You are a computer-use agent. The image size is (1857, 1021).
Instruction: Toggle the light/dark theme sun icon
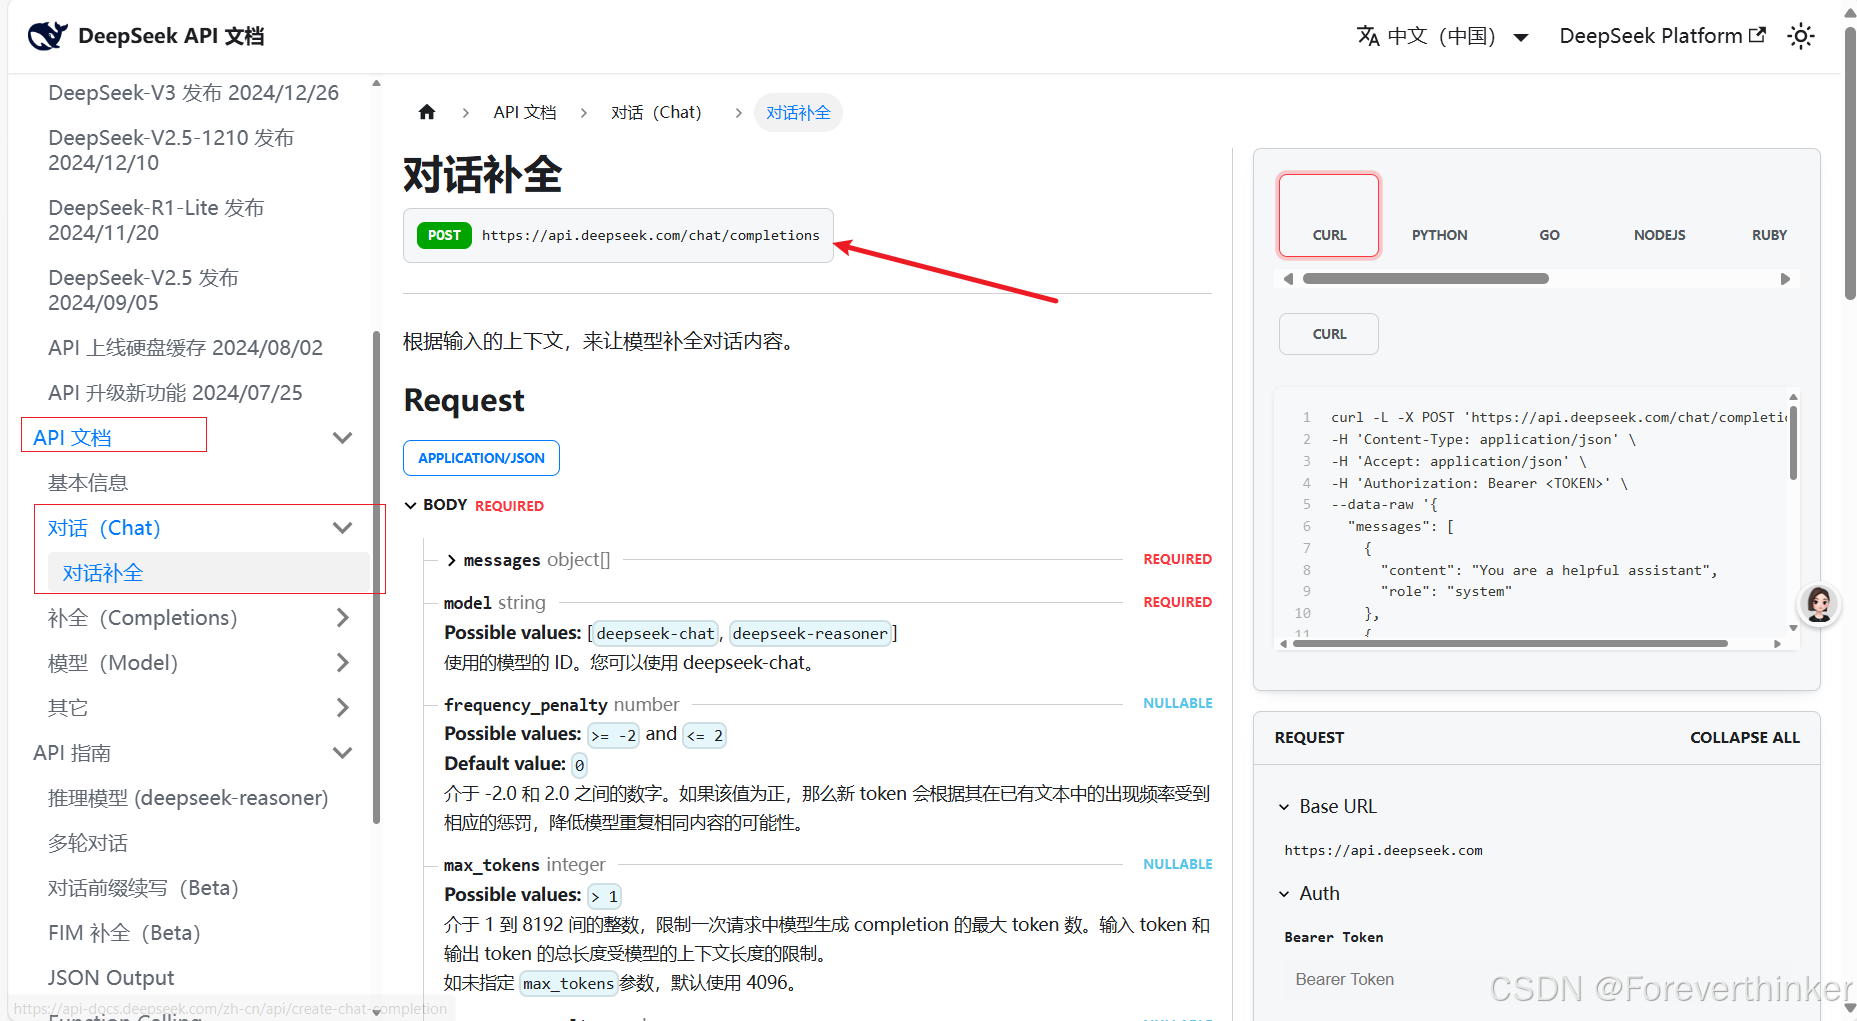pyautogui.click(x=1801, y=36)
